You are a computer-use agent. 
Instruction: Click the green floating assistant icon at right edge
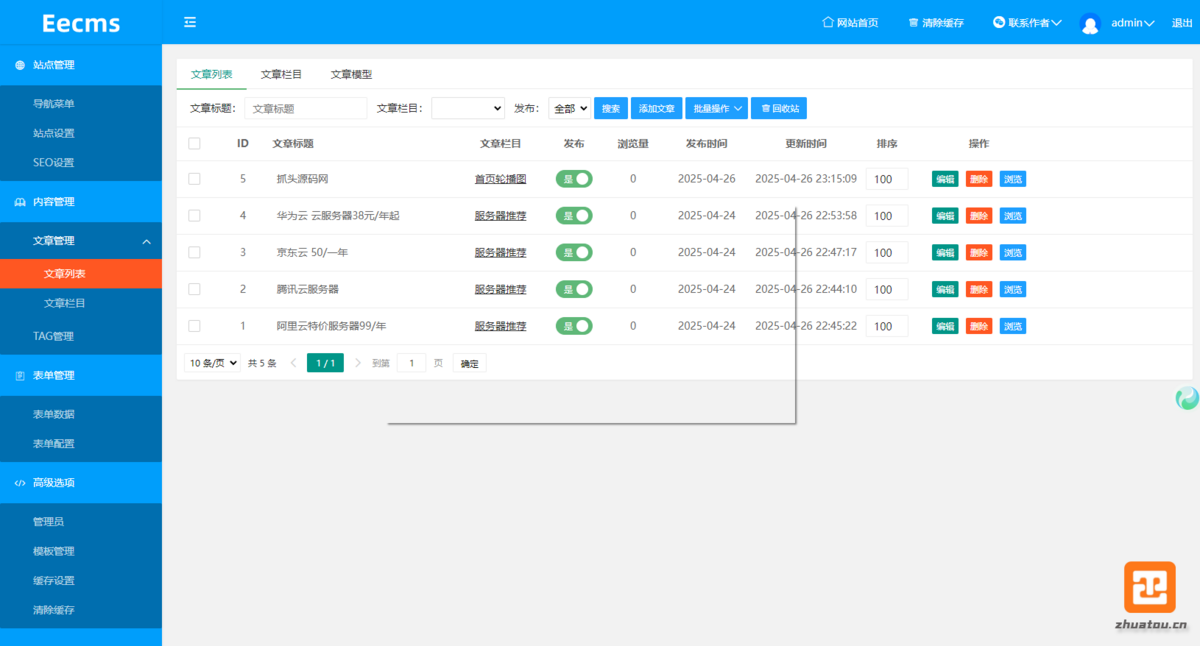(1187, 399)
